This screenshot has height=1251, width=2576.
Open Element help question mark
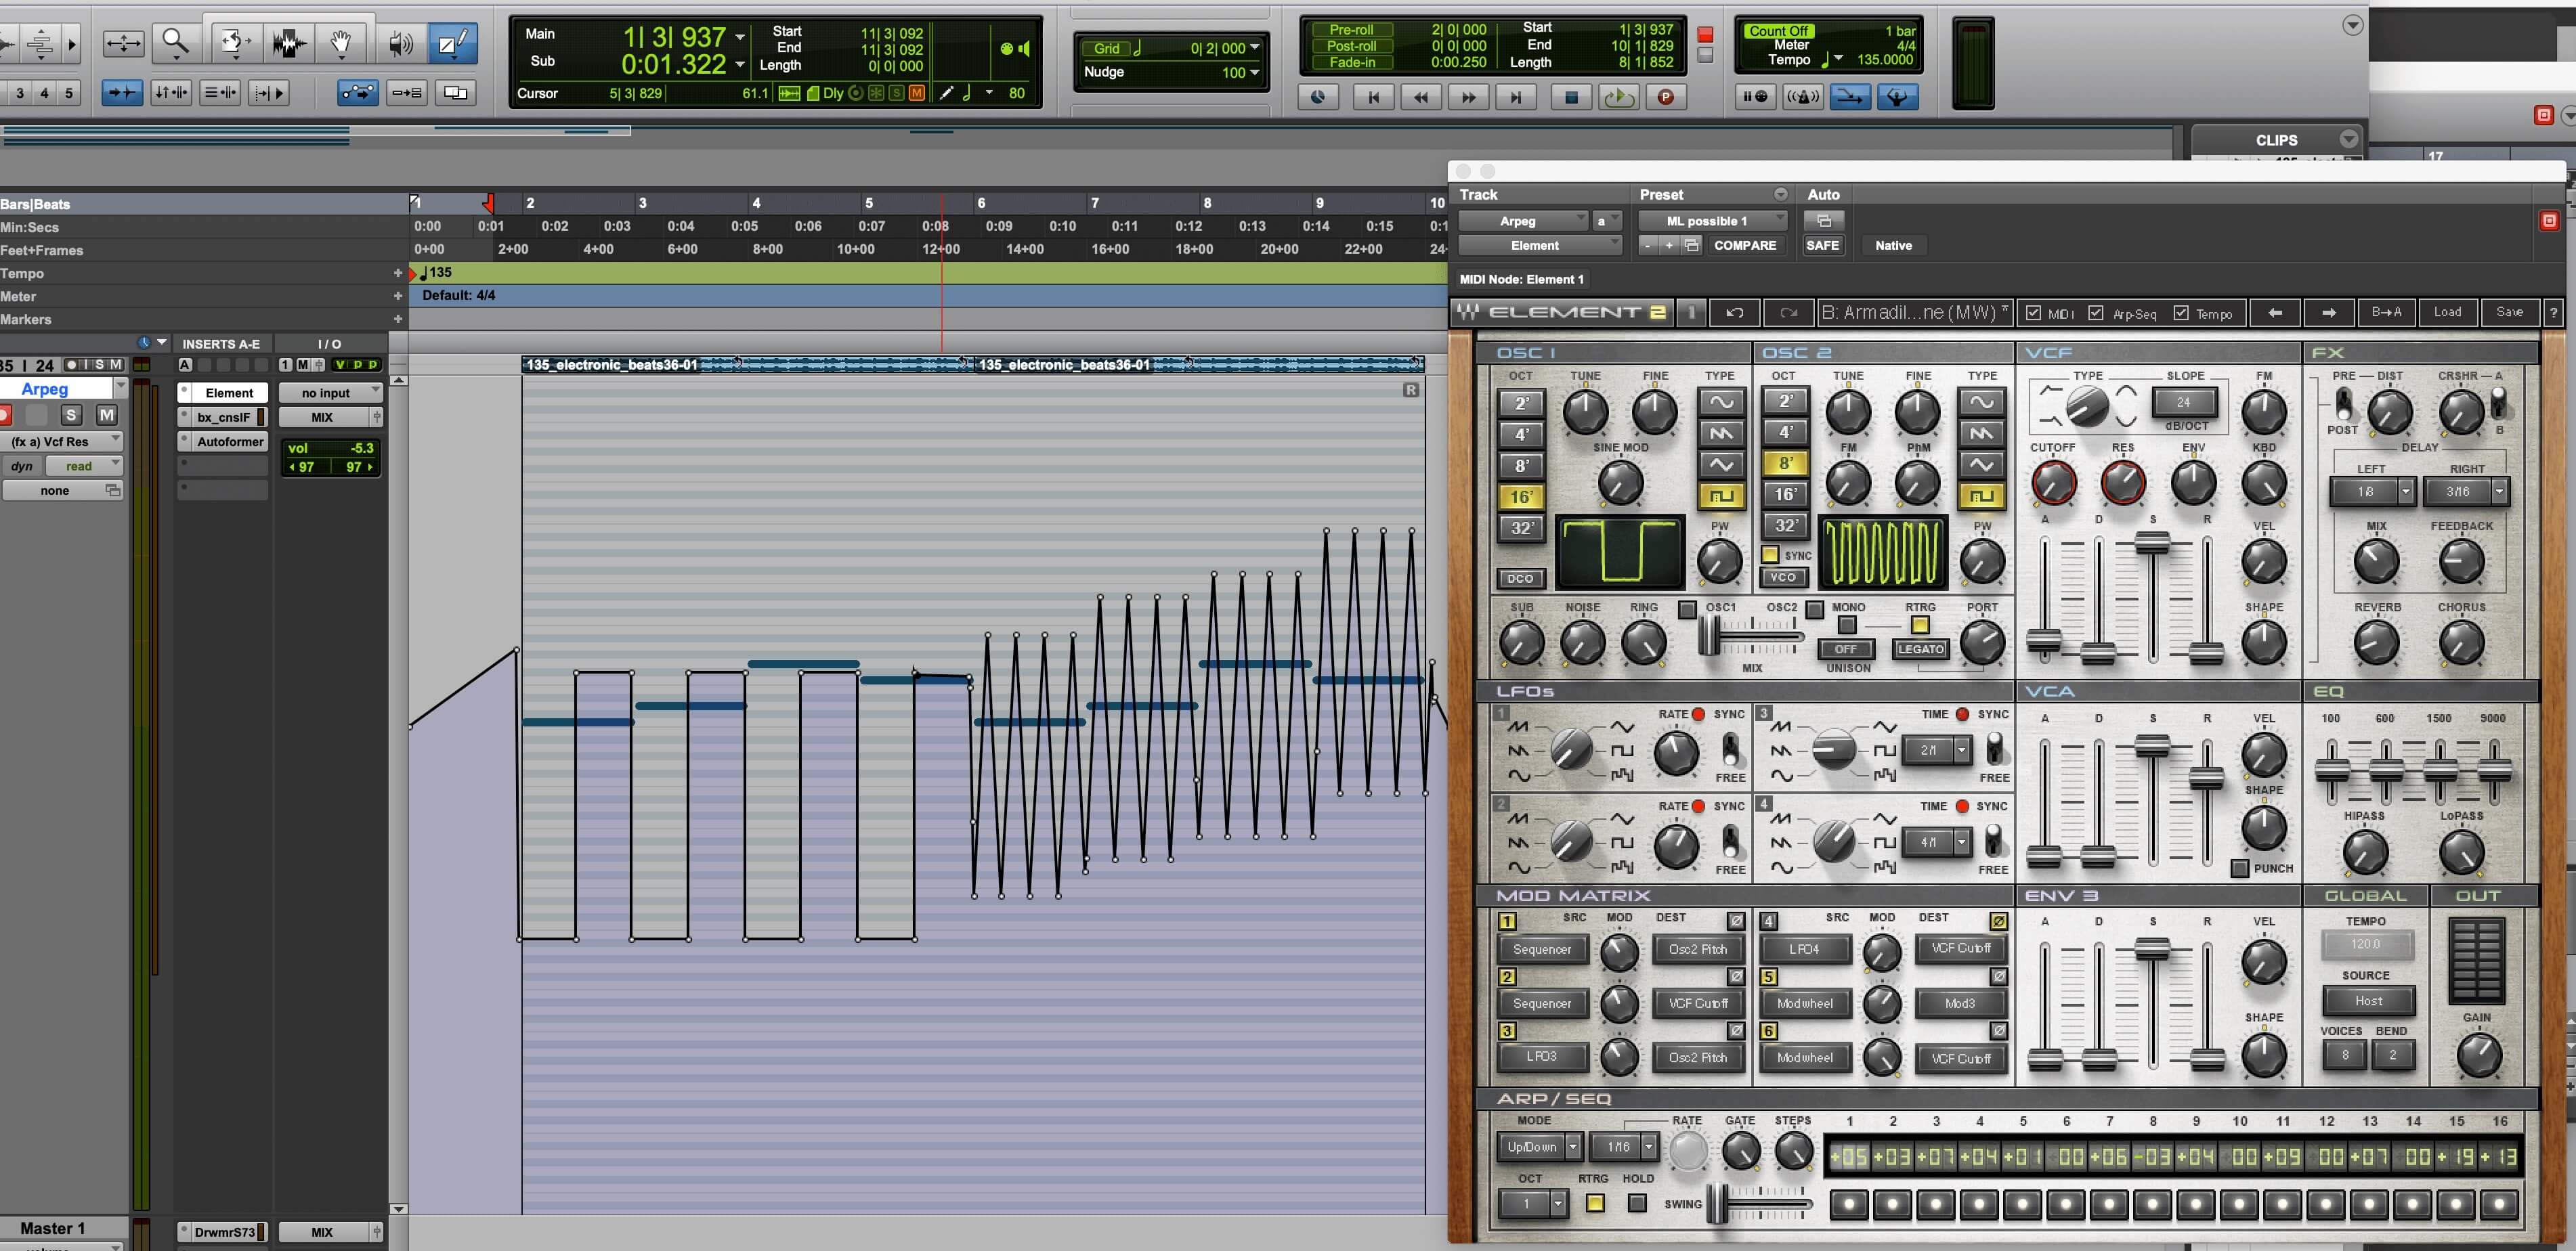pos(2553,313)
